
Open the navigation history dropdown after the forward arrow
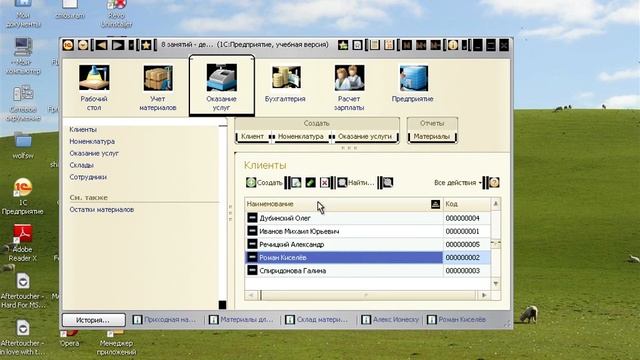pyautogui.click(x=131, y=45)
